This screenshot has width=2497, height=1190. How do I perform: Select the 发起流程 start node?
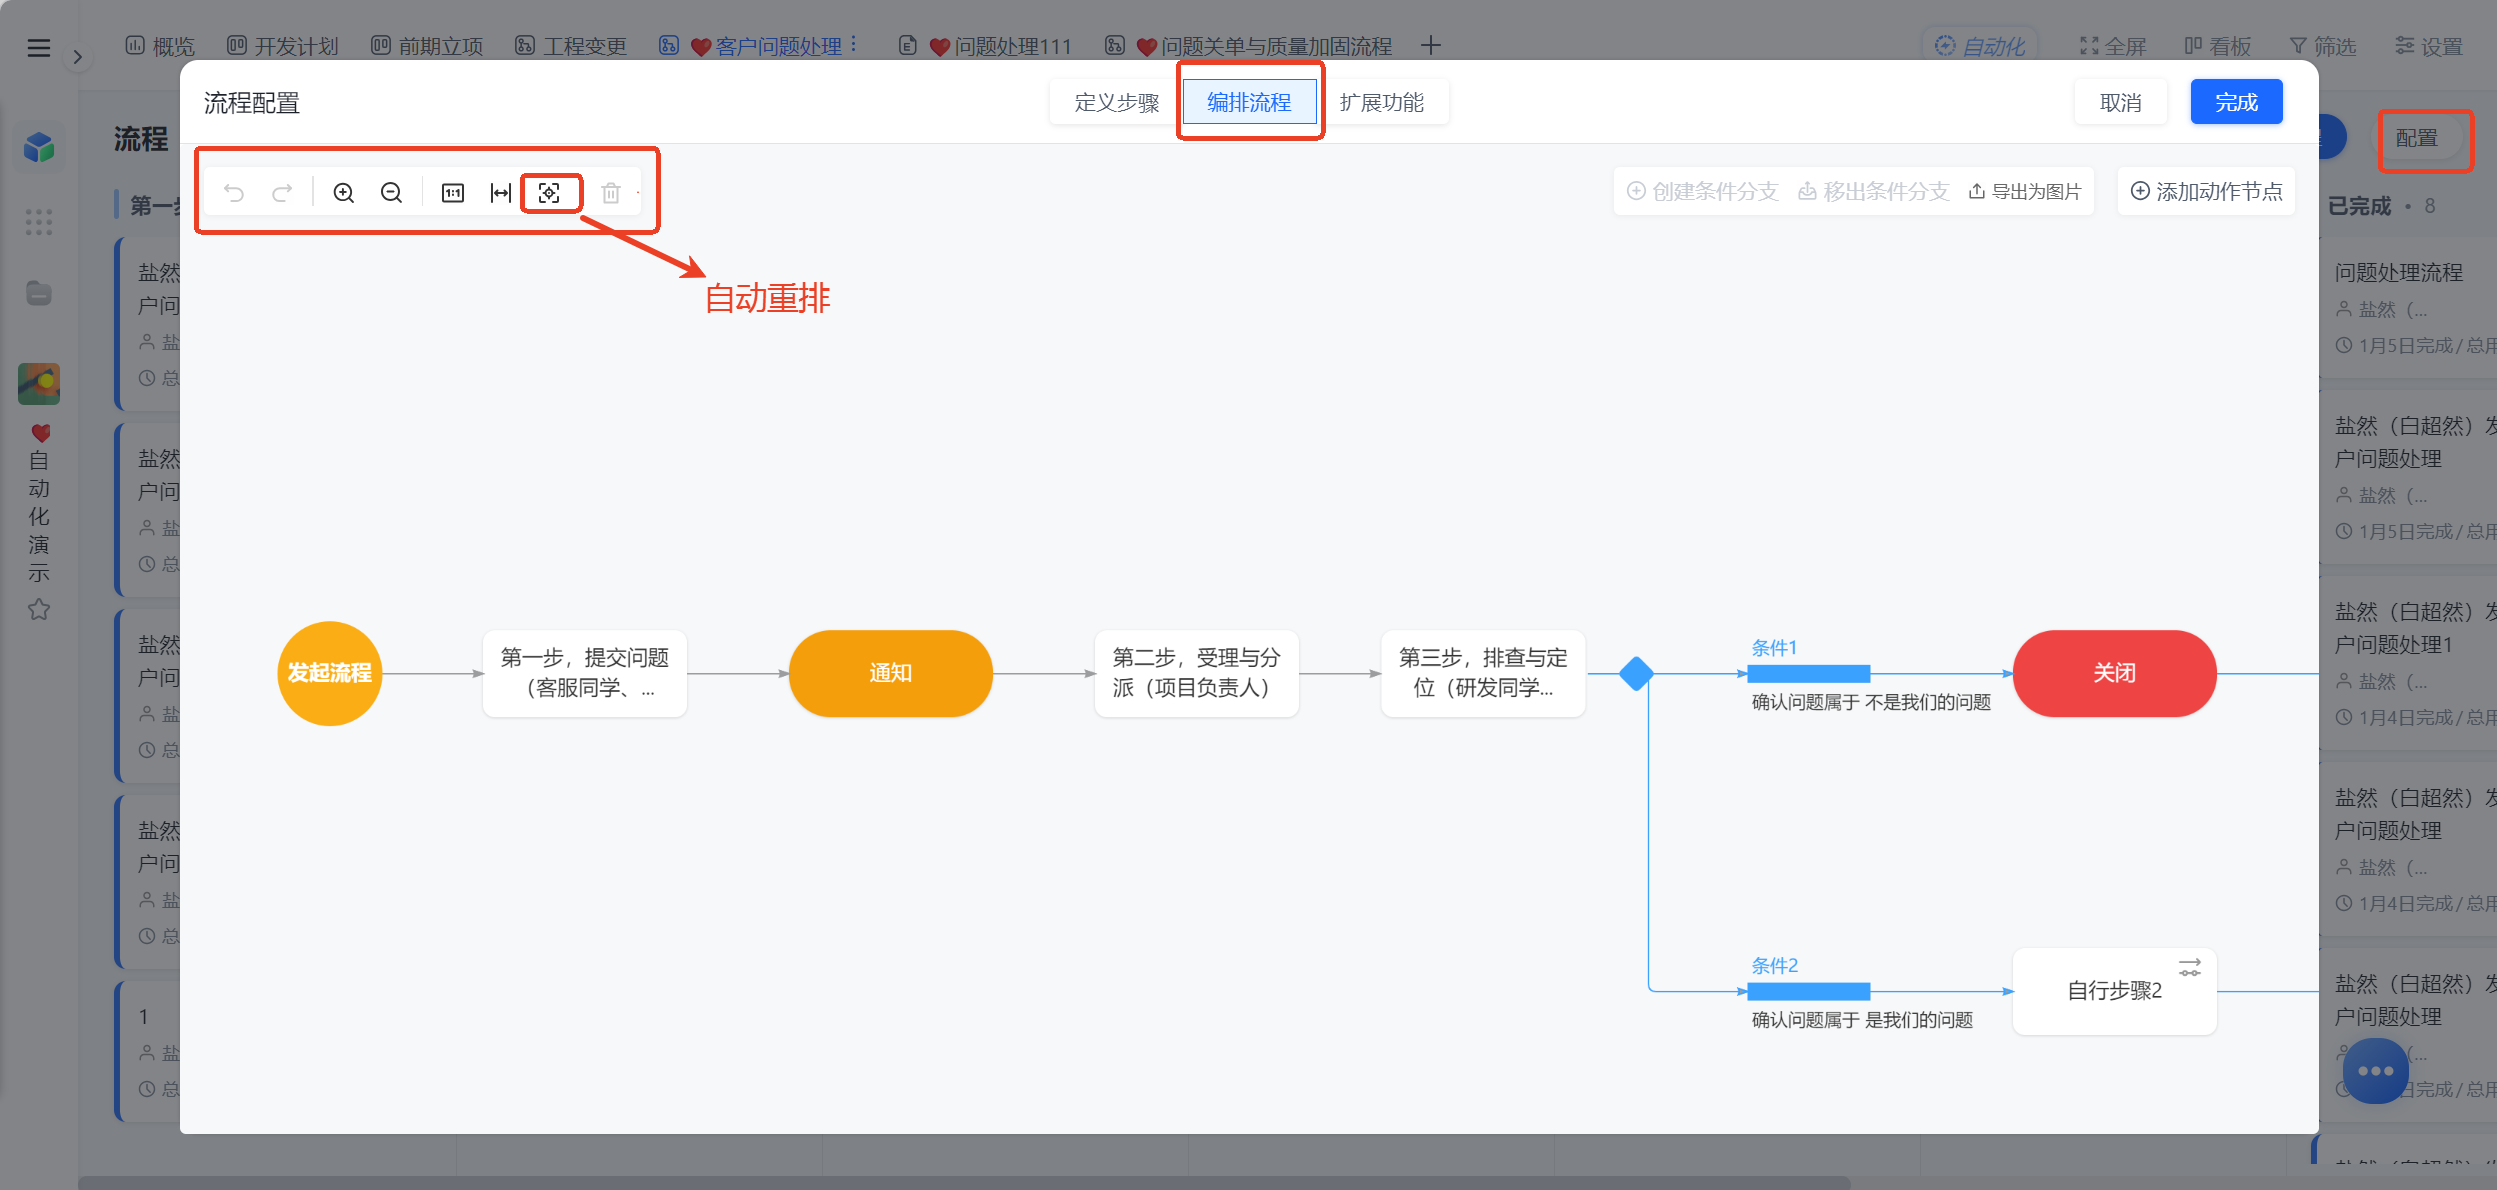(x=330, y=673)
